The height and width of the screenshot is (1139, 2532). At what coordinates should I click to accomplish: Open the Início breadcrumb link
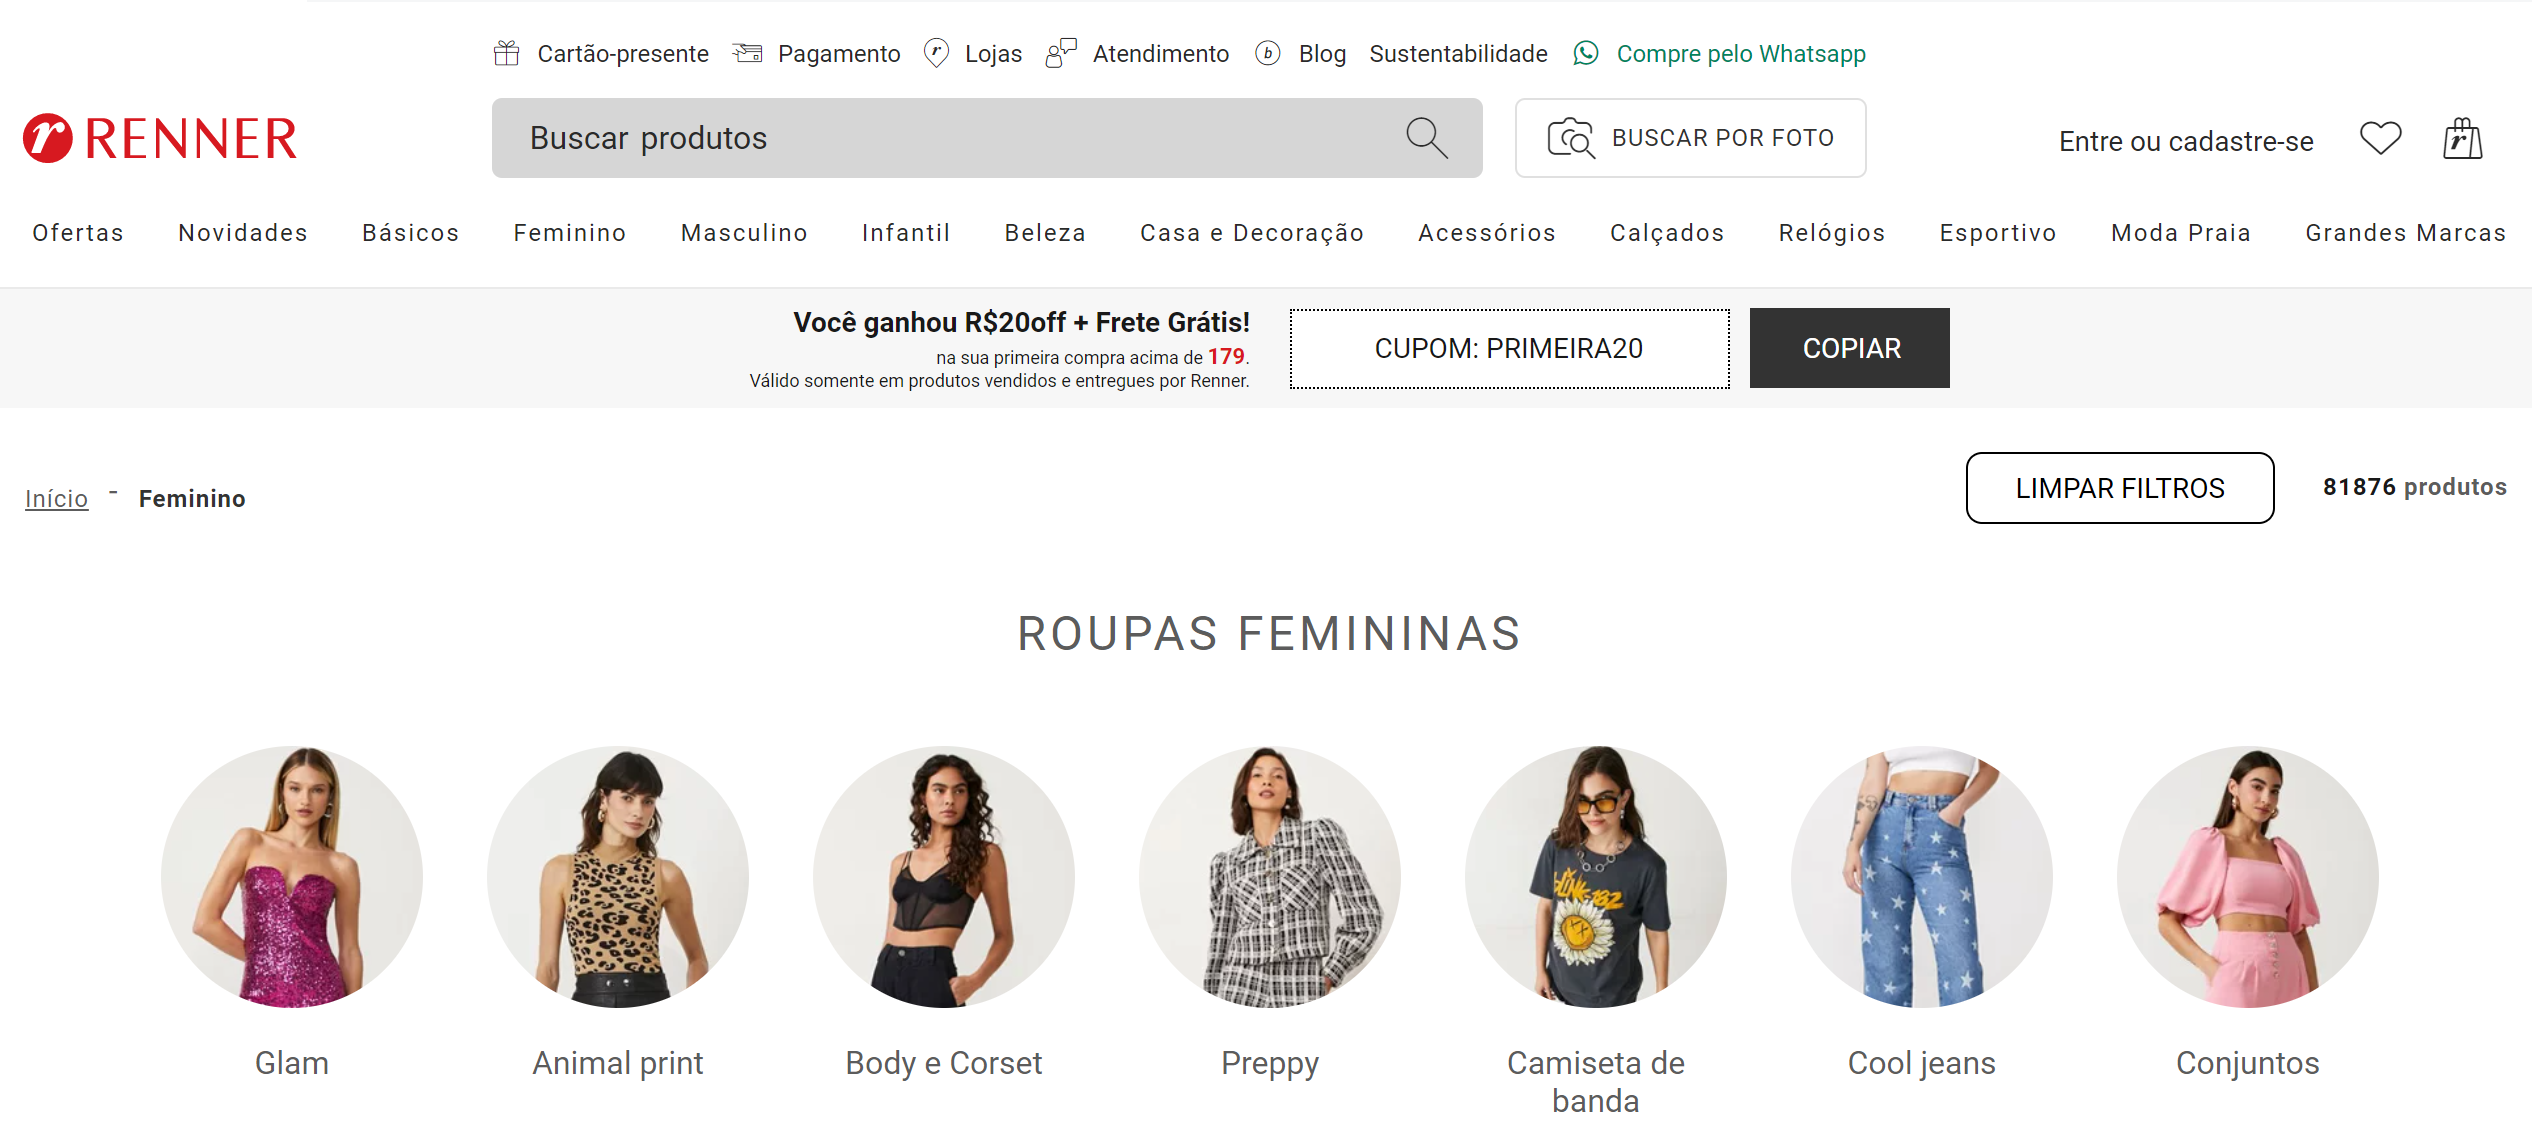click(56, 498)
